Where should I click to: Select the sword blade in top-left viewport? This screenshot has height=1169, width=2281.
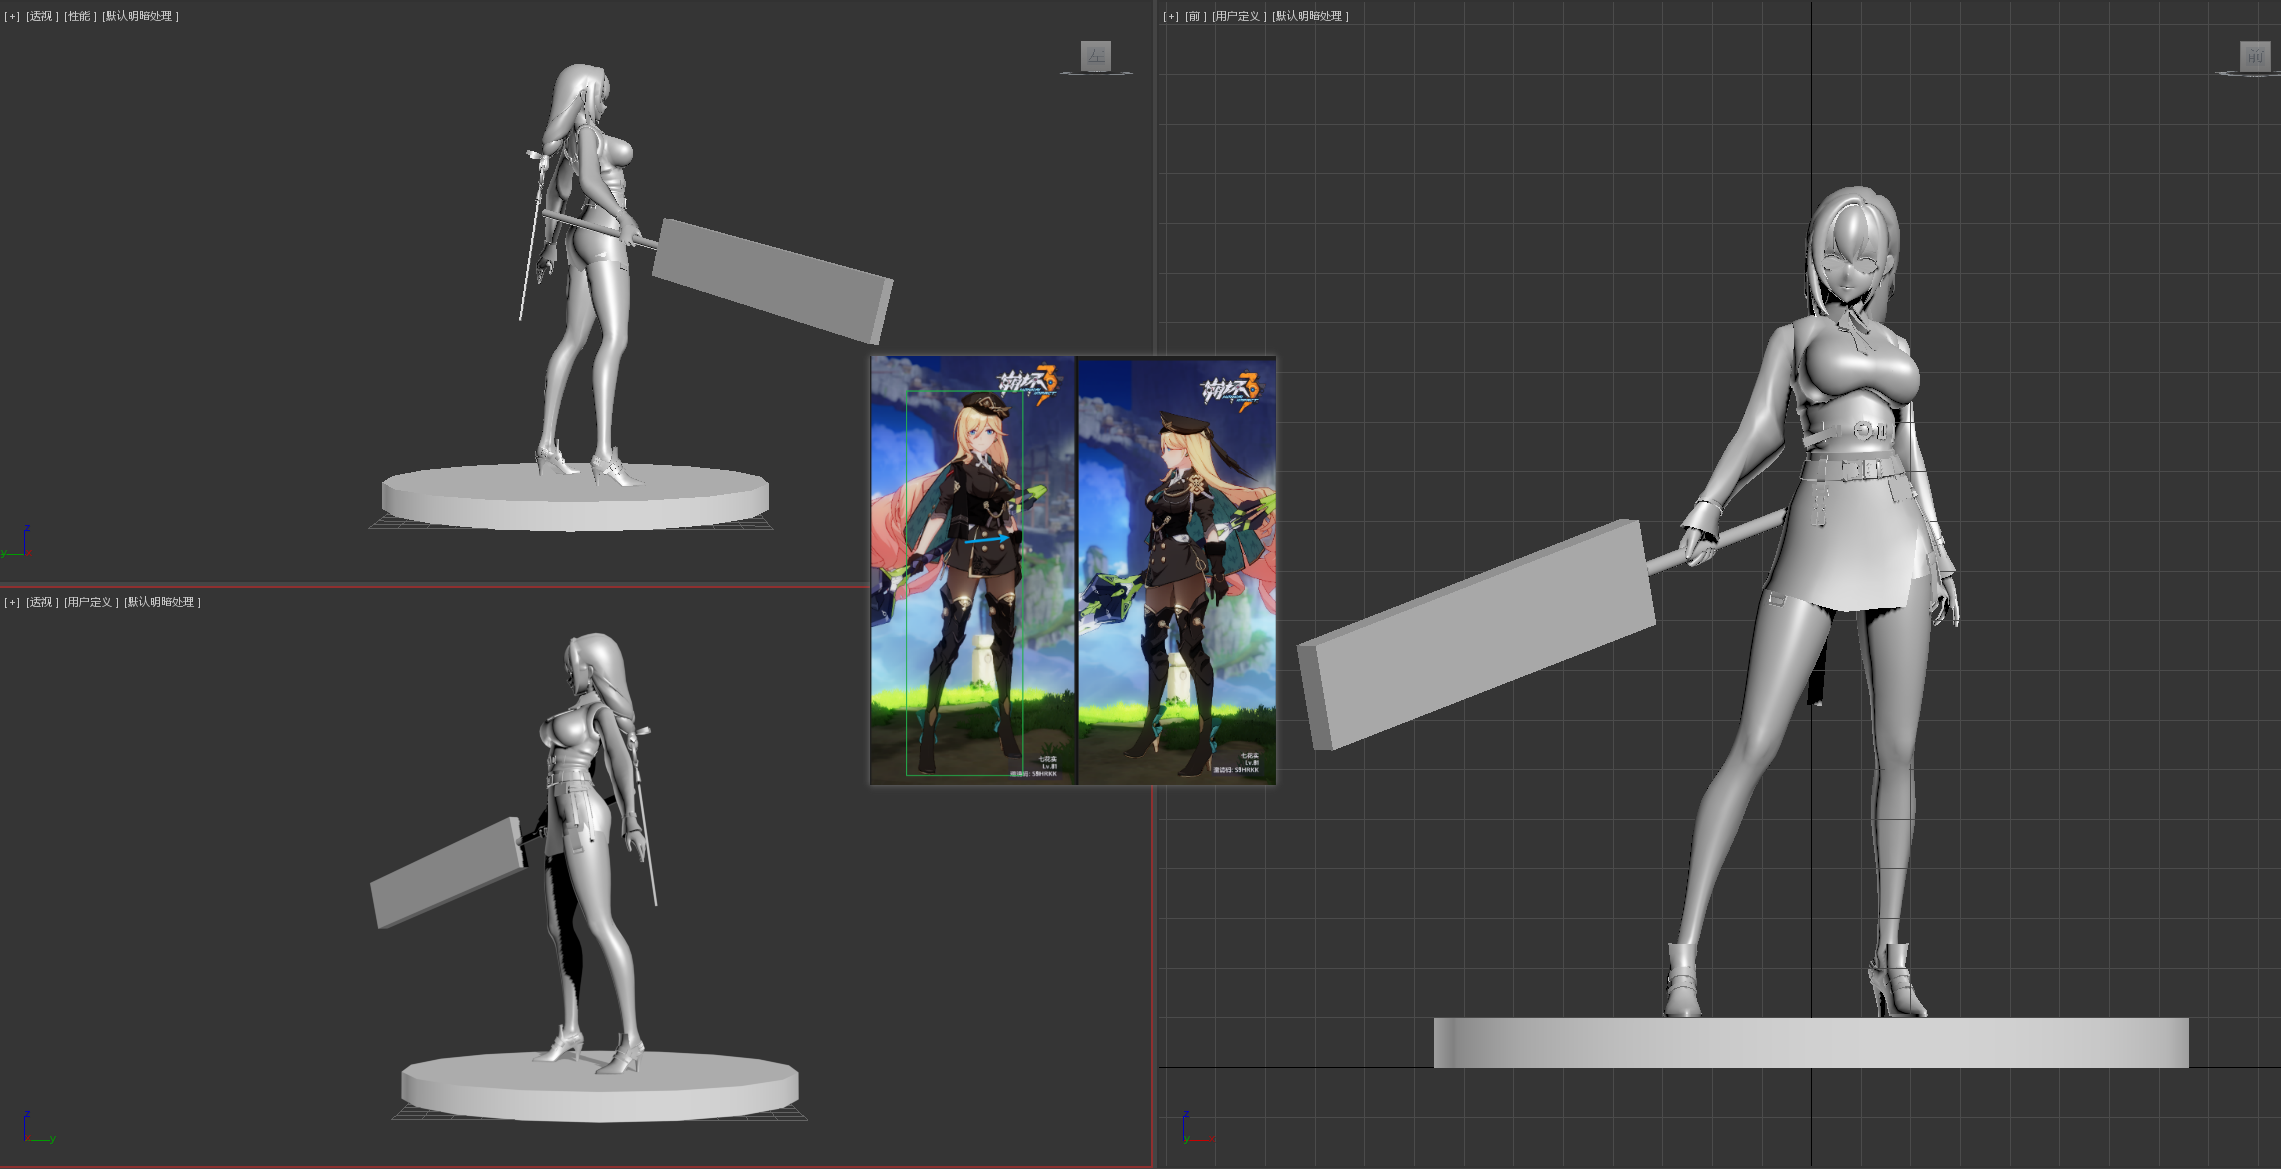tap(772, 280)
